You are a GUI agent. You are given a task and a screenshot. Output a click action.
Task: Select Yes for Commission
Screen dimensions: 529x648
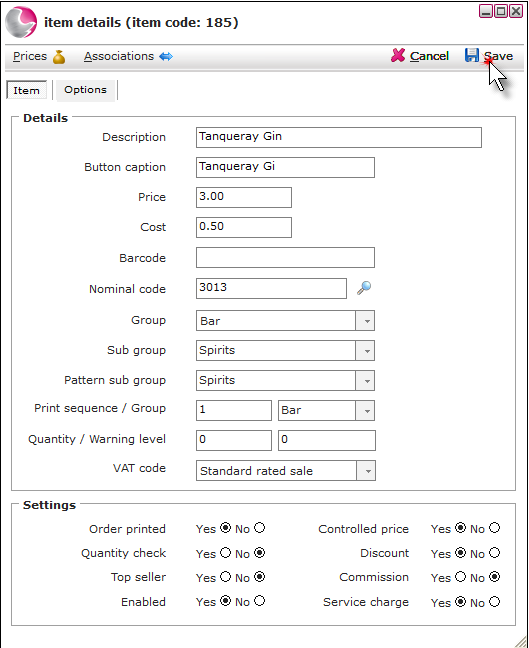click(460, 577)
